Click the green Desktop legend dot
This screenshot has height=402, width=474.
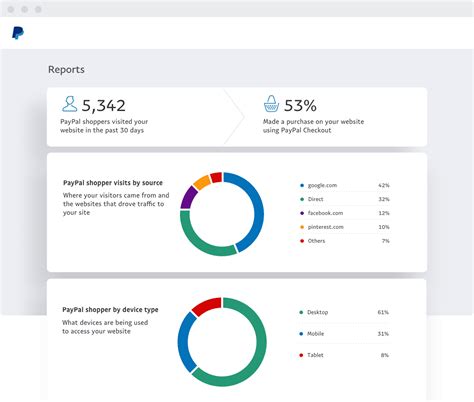click(x=301, y=312)
